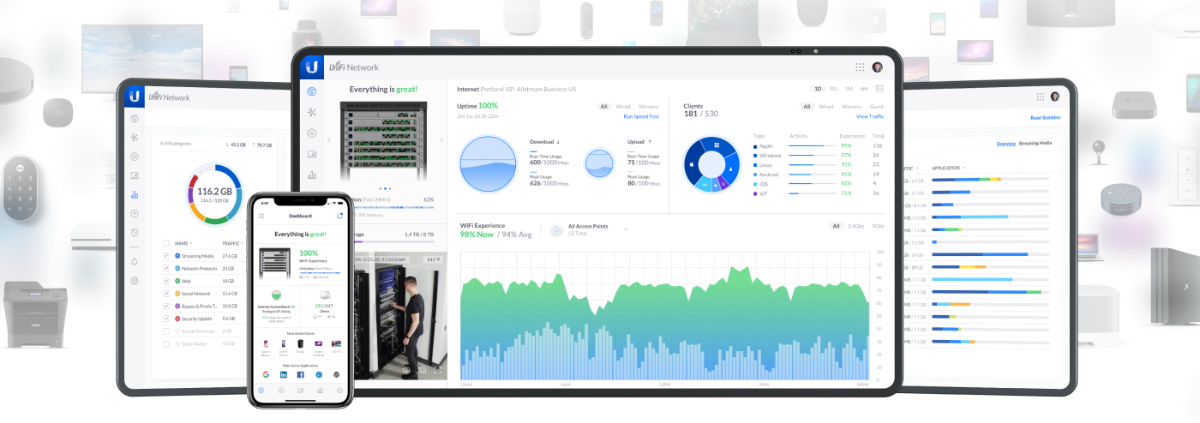Open user avatar on center tablet

(877, 67)
